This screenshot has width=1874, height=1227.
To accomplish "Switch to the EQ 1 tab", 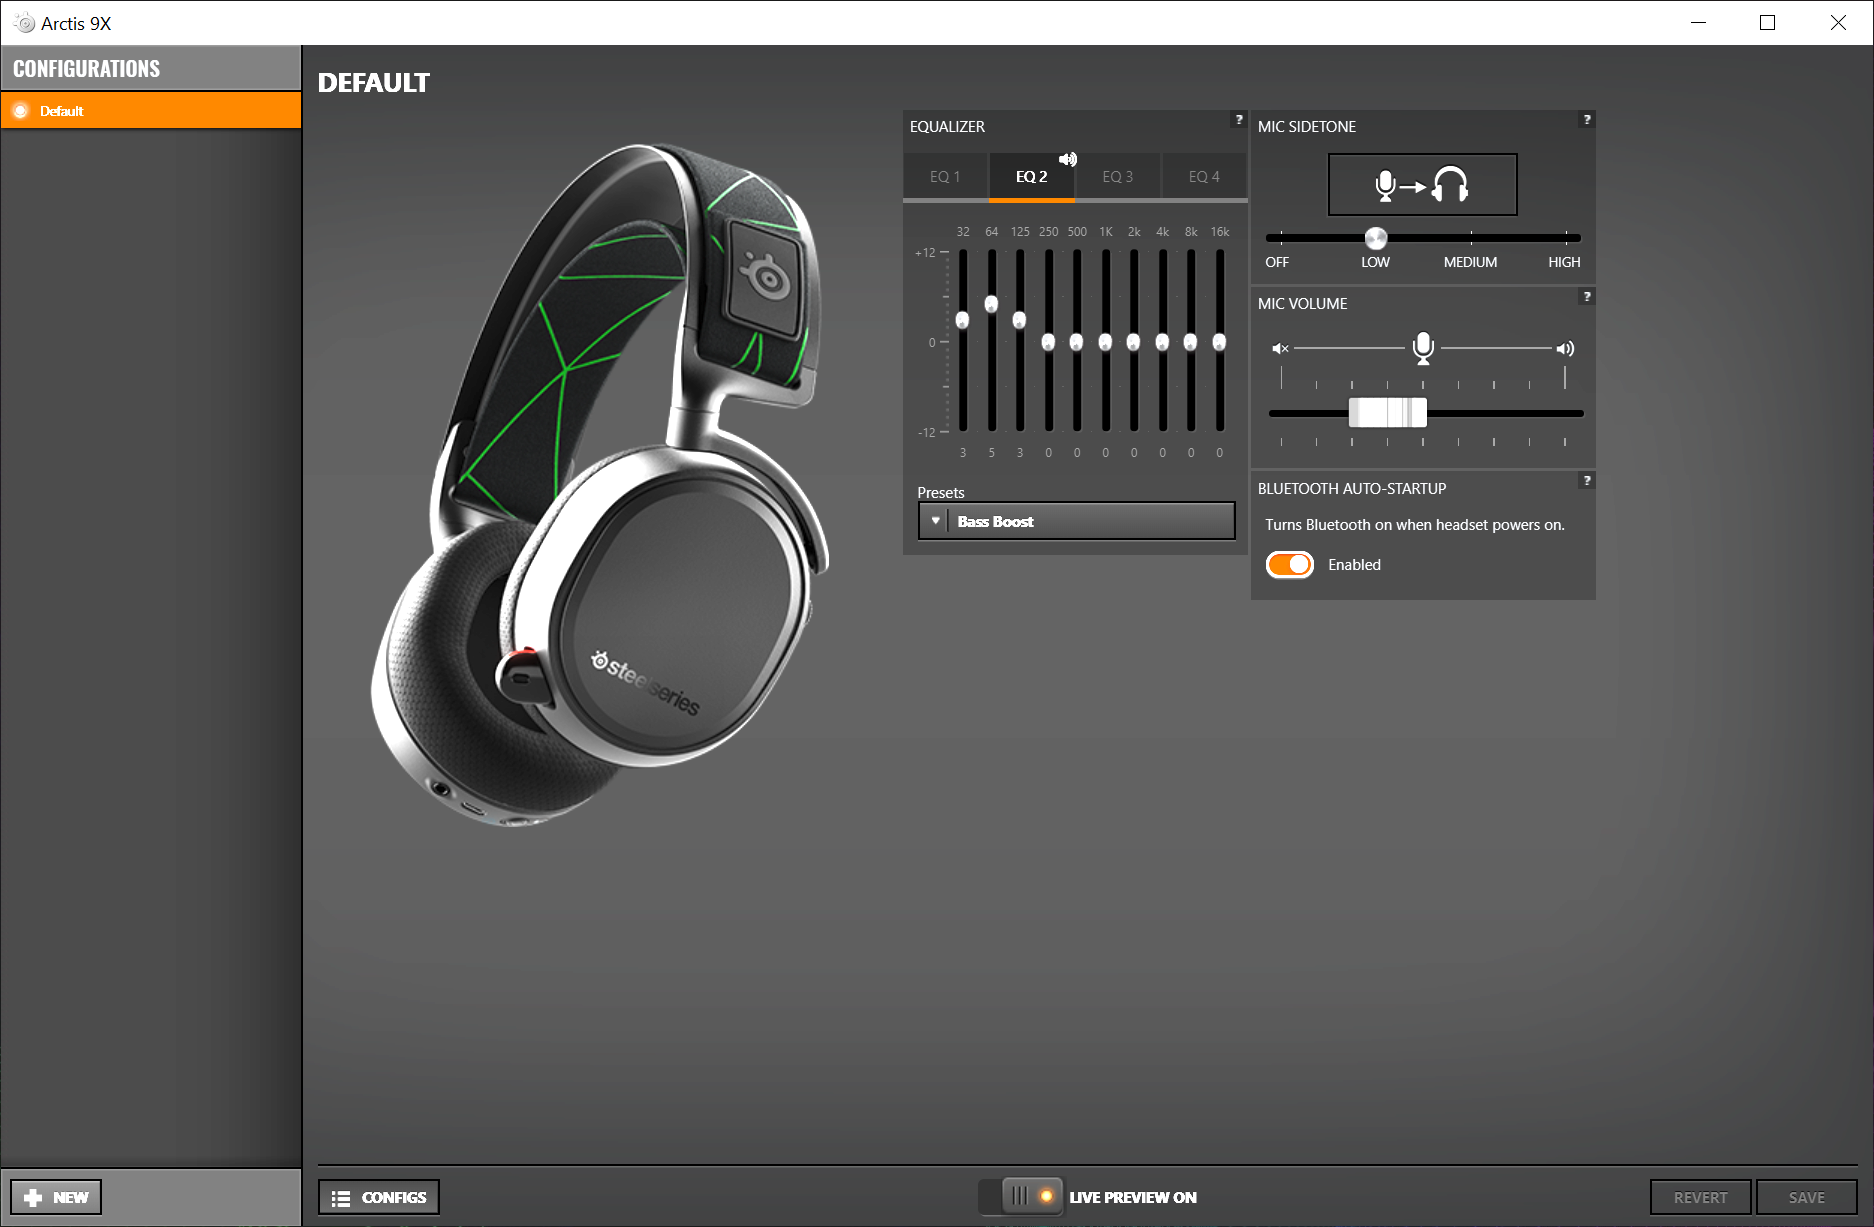I will [945, 177].
